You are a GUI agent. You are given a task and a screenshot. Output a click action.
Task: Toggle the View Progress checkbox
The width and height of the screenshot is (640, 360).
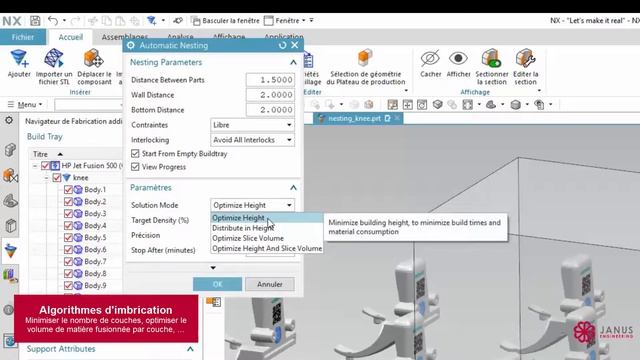135,167
